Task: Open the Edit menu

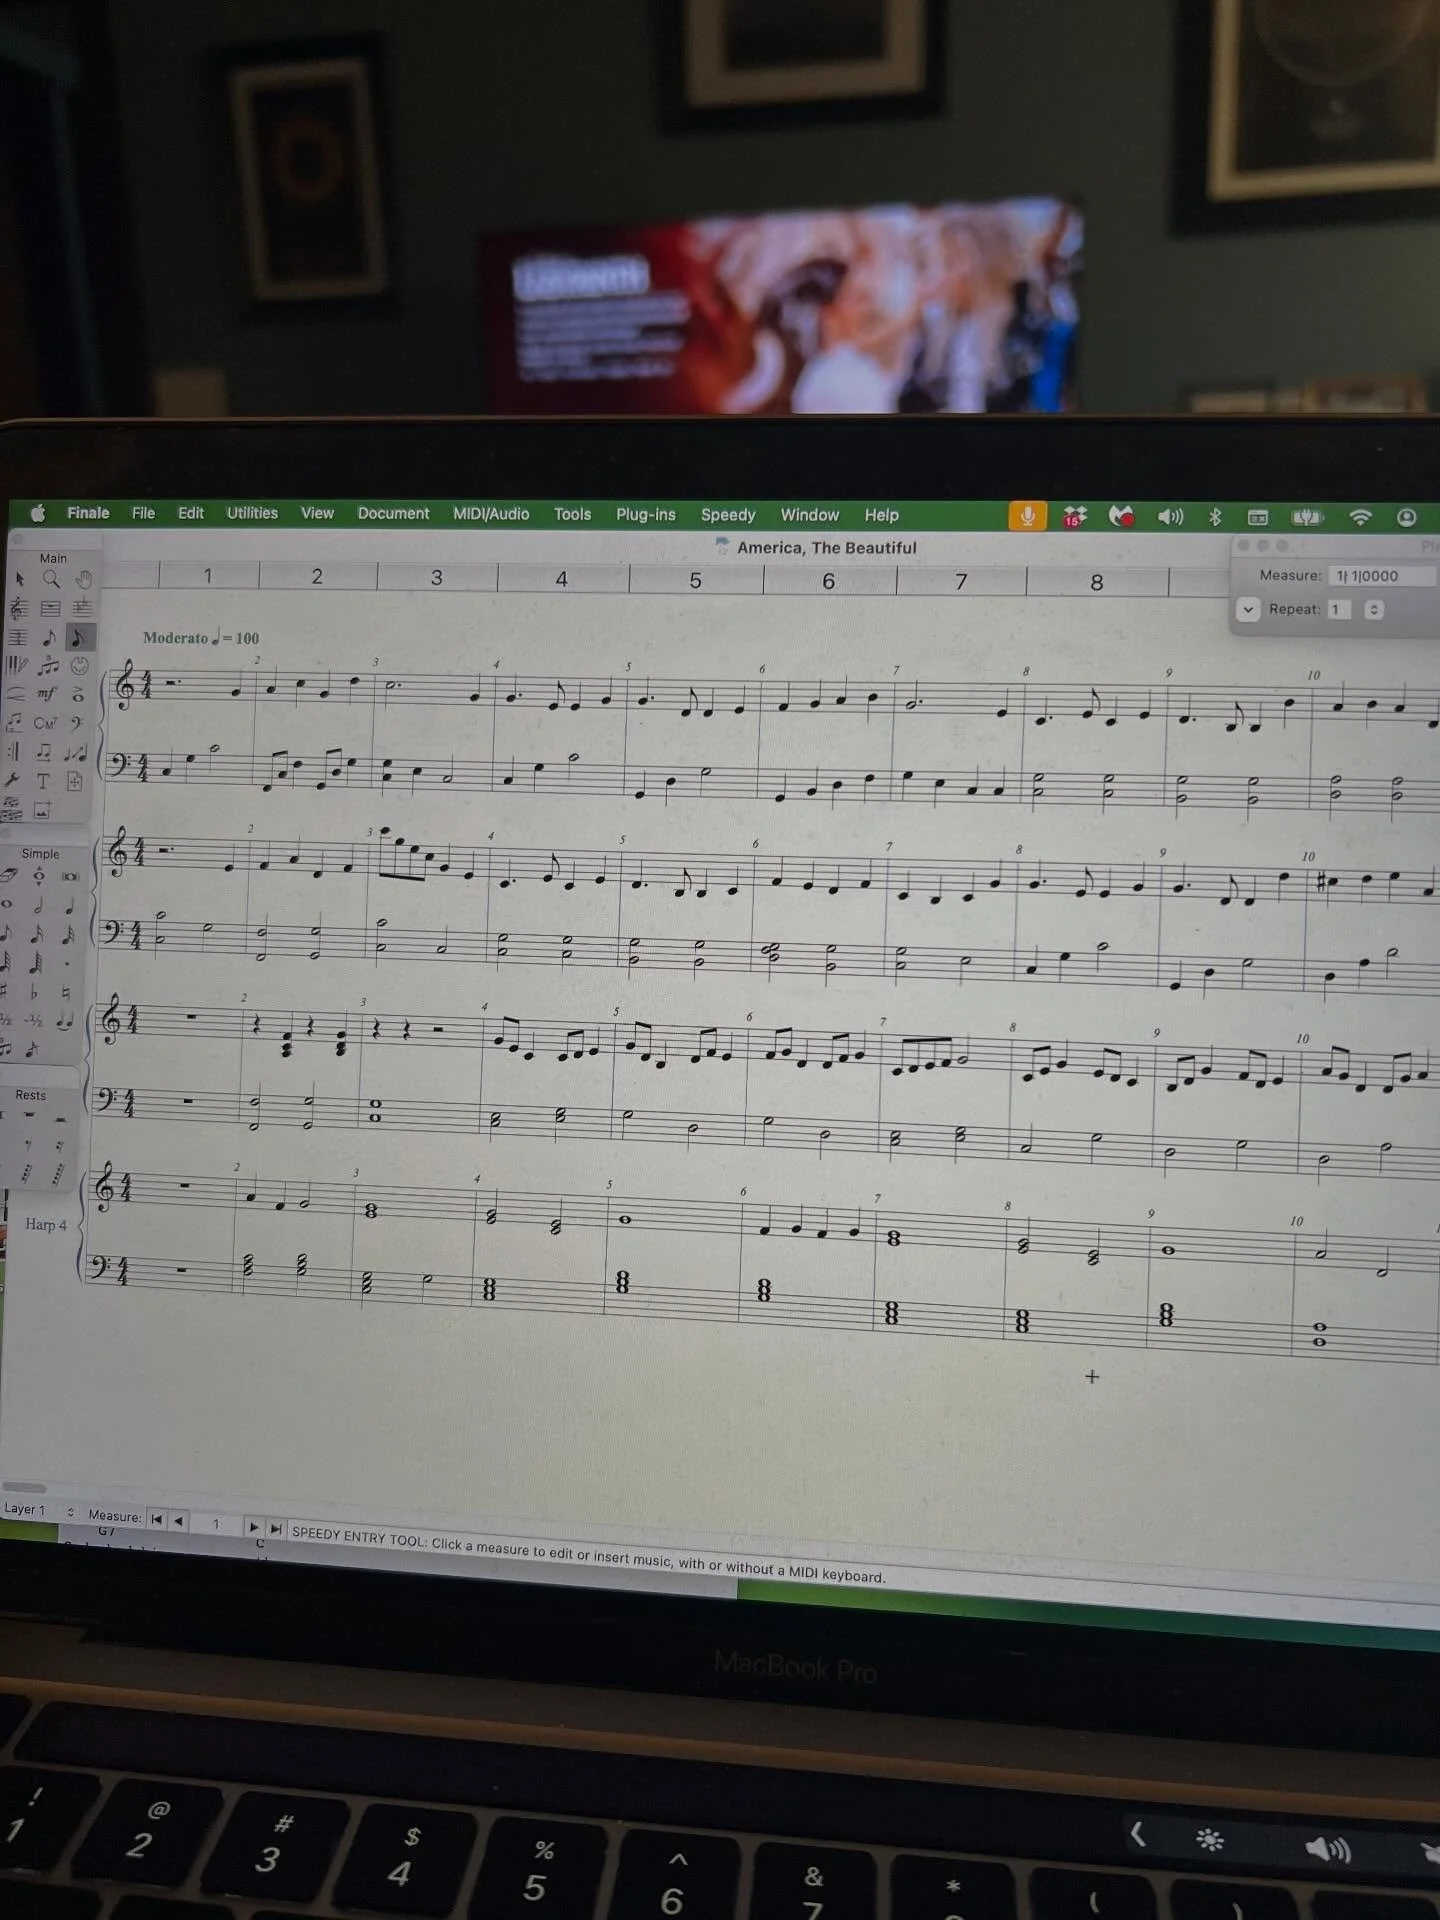Action: (191, 513)
